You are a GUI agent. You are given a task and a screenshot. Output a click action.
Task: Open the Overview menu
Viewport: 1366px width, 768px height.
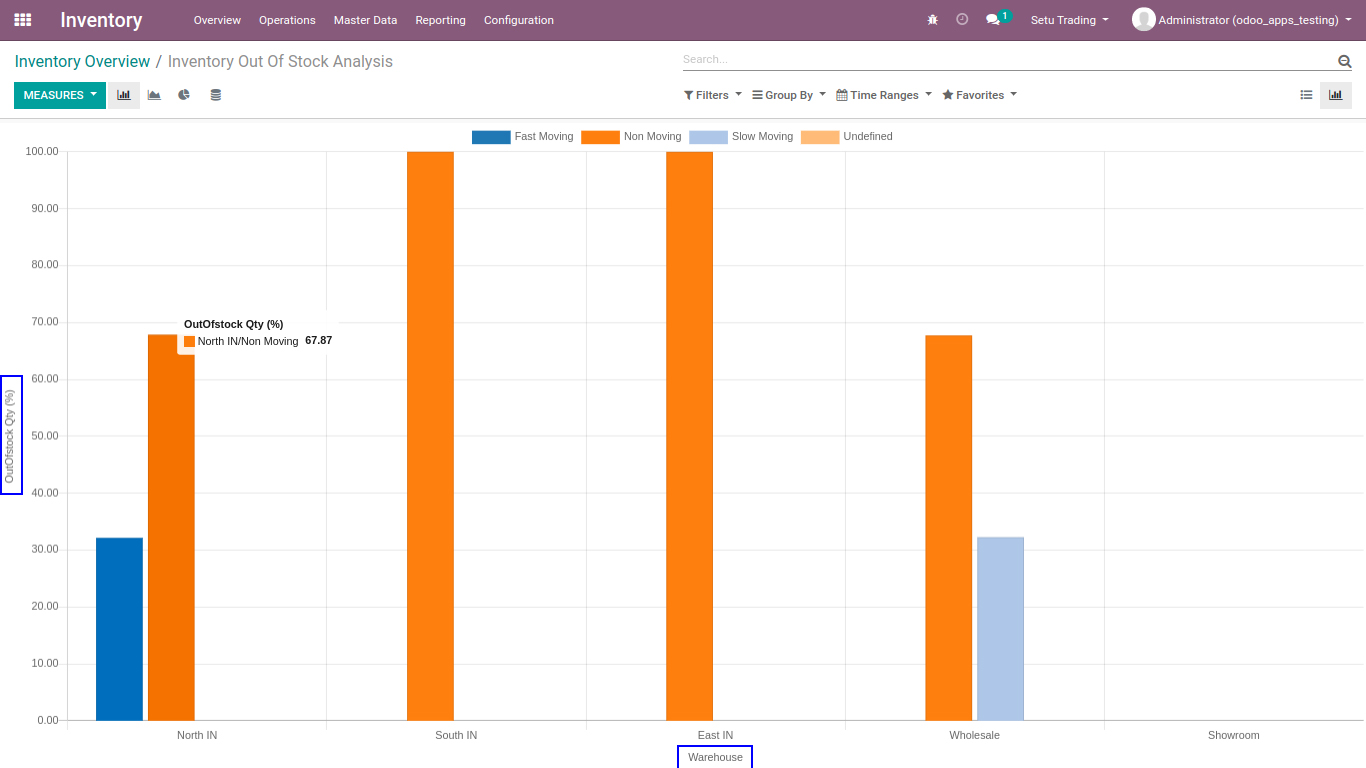pyautogui.click(x=217, y=20)
